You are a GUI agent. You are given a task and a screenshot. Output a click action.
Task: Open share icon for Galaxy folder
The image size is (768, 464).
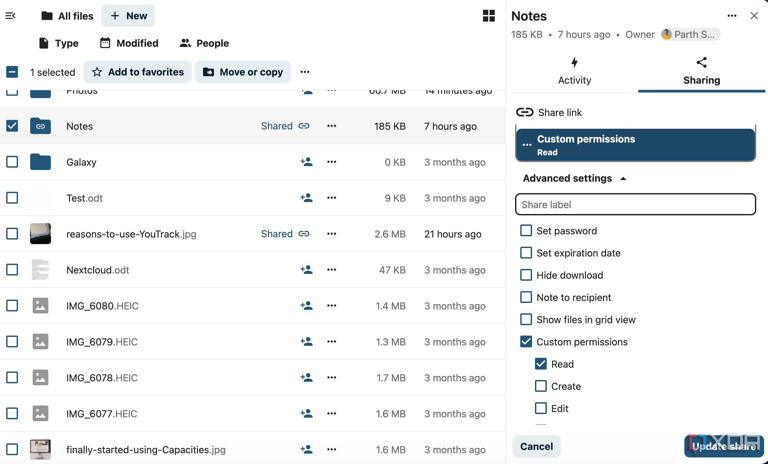[307, 162]
